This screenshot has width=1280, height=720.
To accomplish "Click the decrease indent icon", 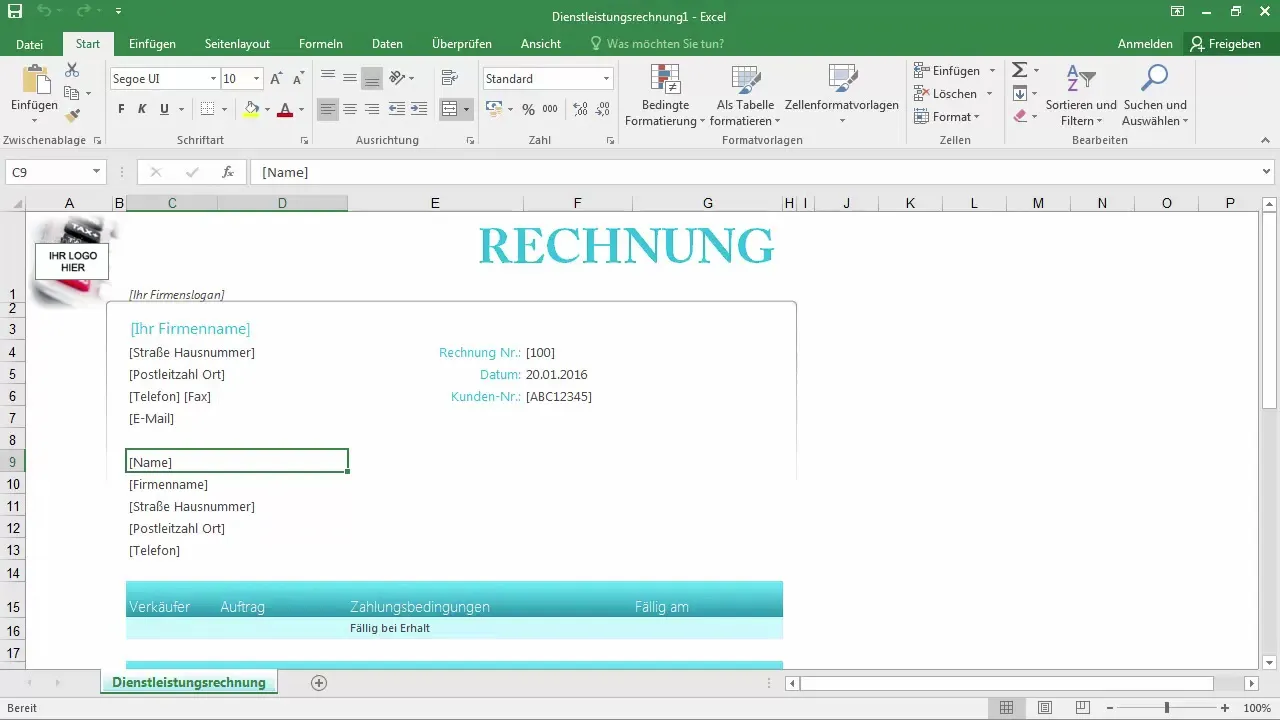I will click(x=397, y=109).
